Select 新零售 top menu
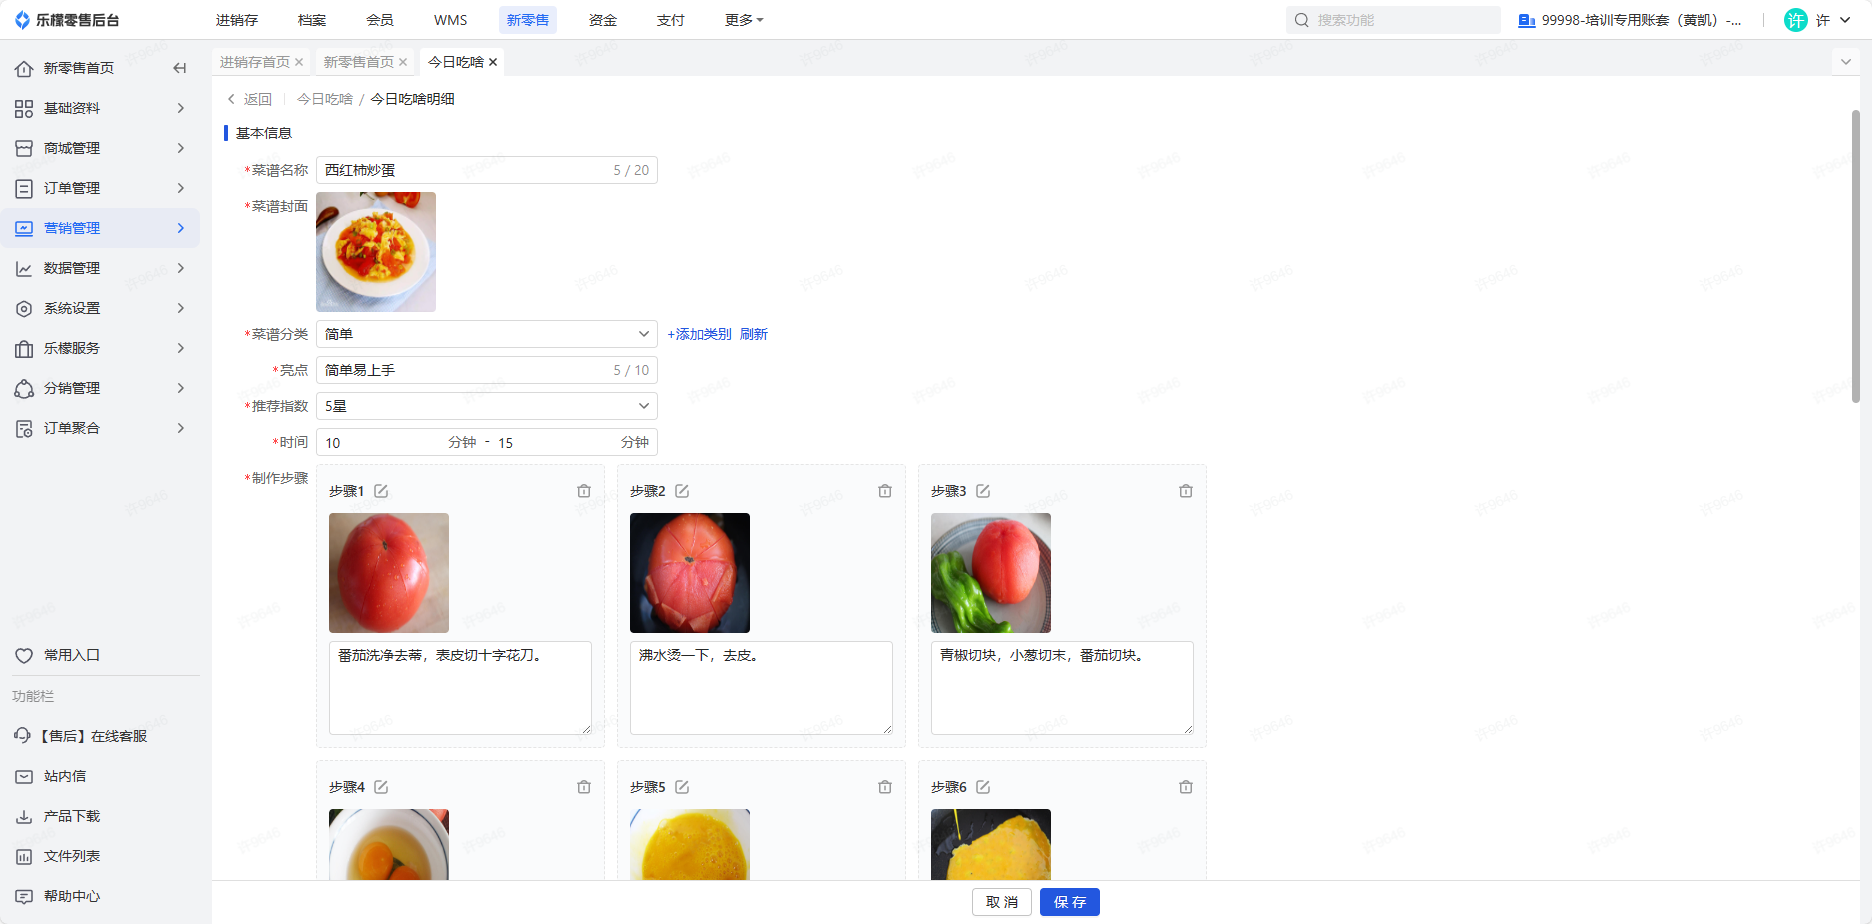Screen dimensions: 1872x924 528,20
